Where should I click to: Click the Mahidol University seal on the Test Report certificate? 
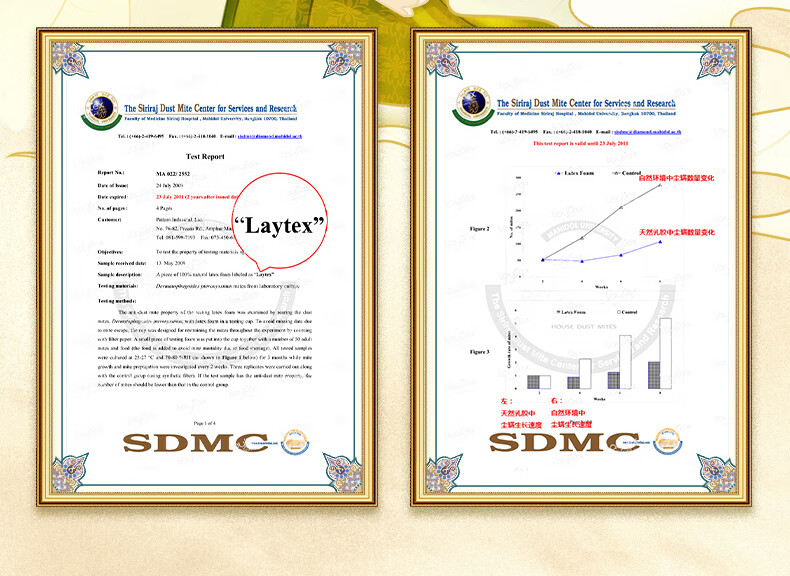click(101, 110)
